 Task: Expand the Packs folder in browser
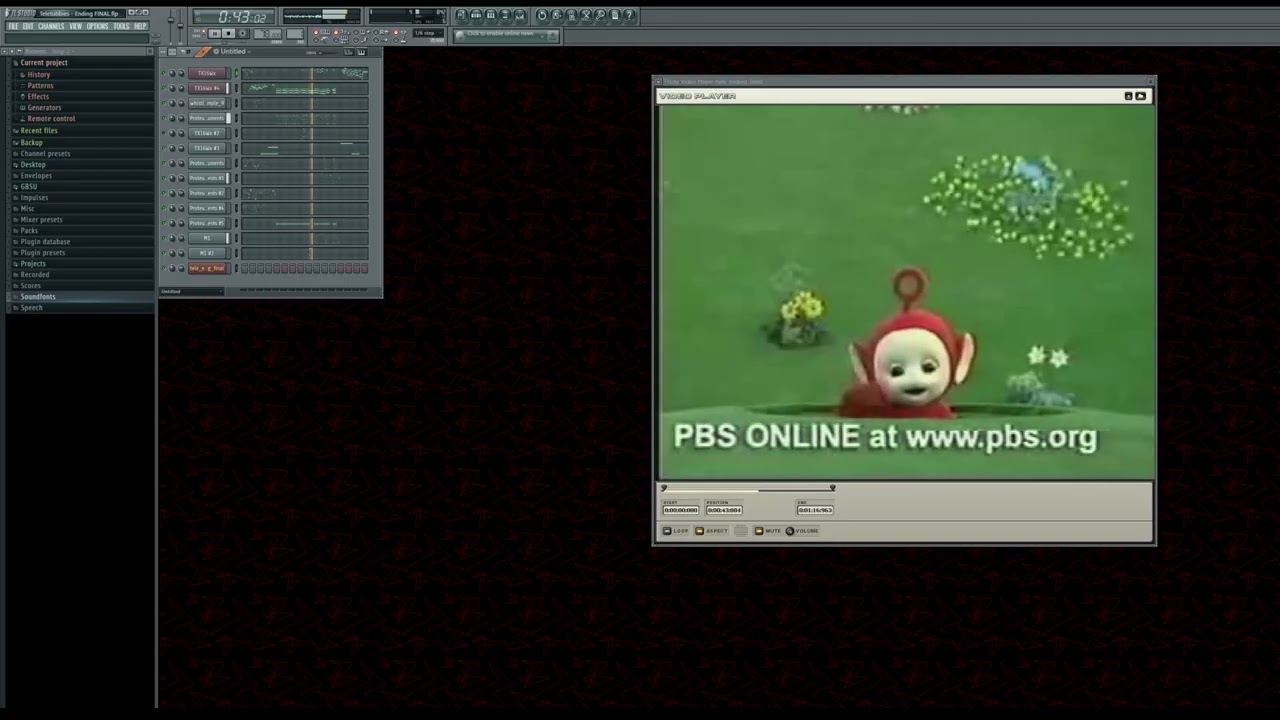82,230
